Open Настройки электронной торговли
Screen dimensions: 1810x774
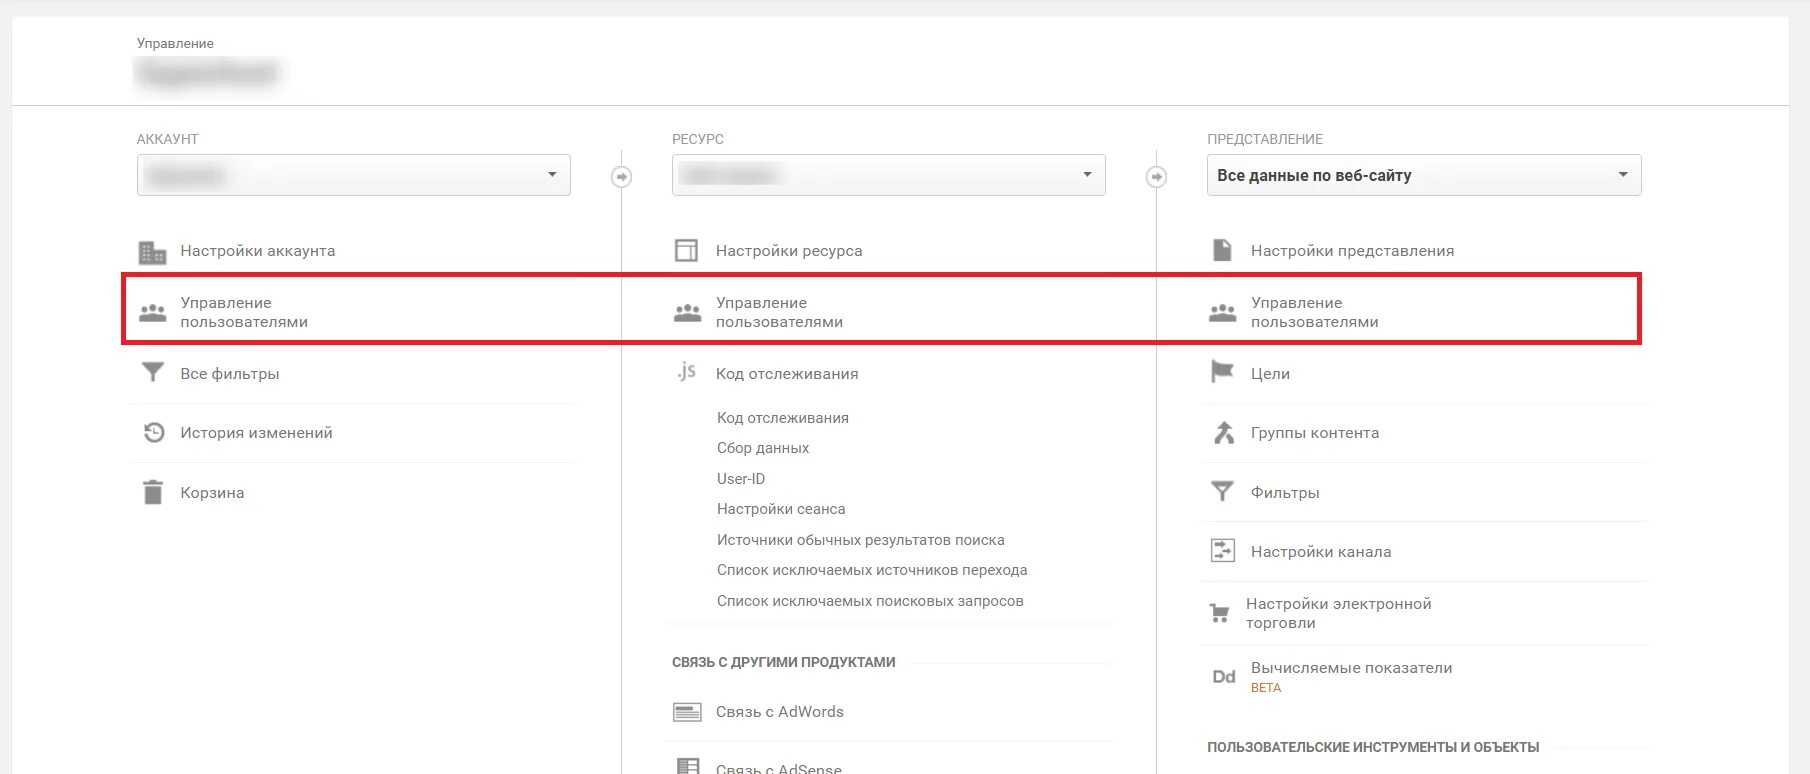(1339, 613)
